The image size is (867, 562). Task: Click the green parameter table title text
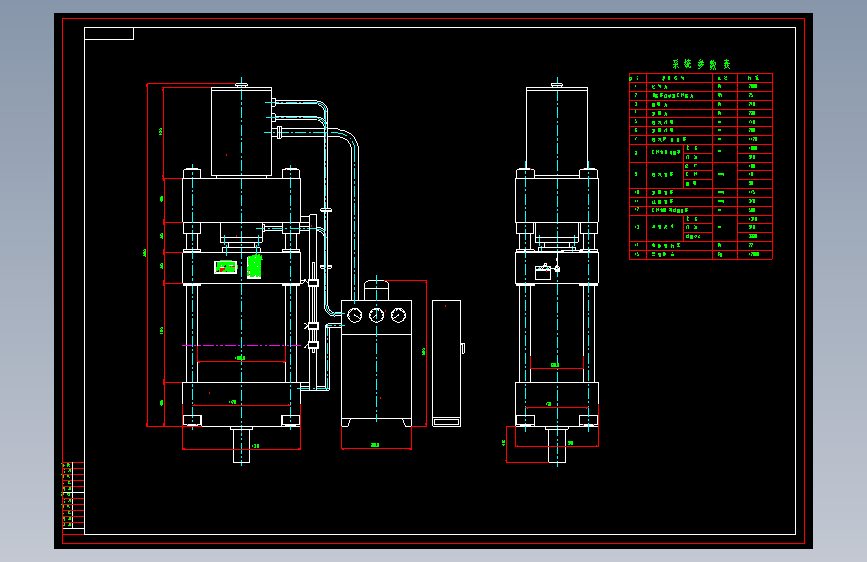coord(701,65)
